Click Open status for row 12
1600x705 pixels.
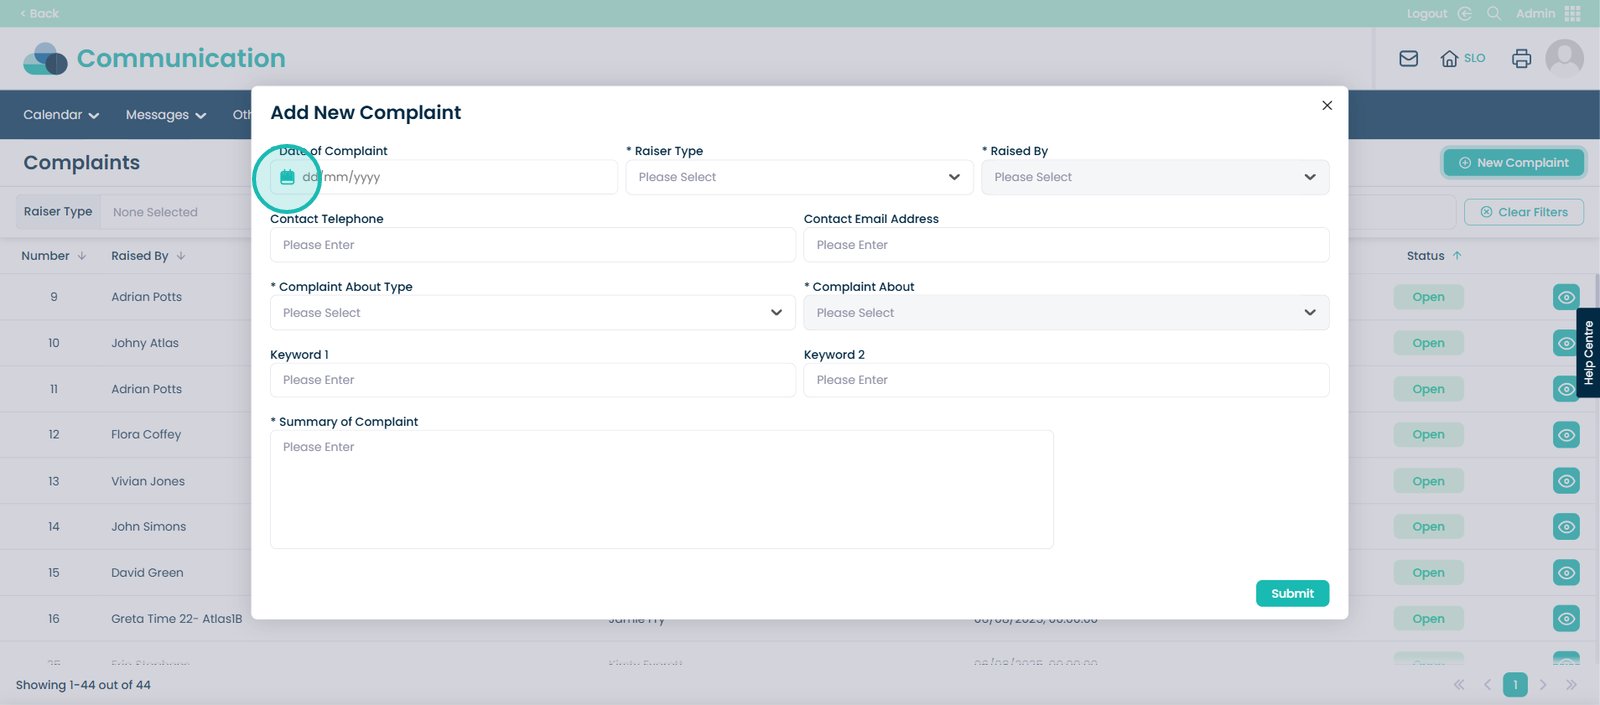coord(1428,435)
